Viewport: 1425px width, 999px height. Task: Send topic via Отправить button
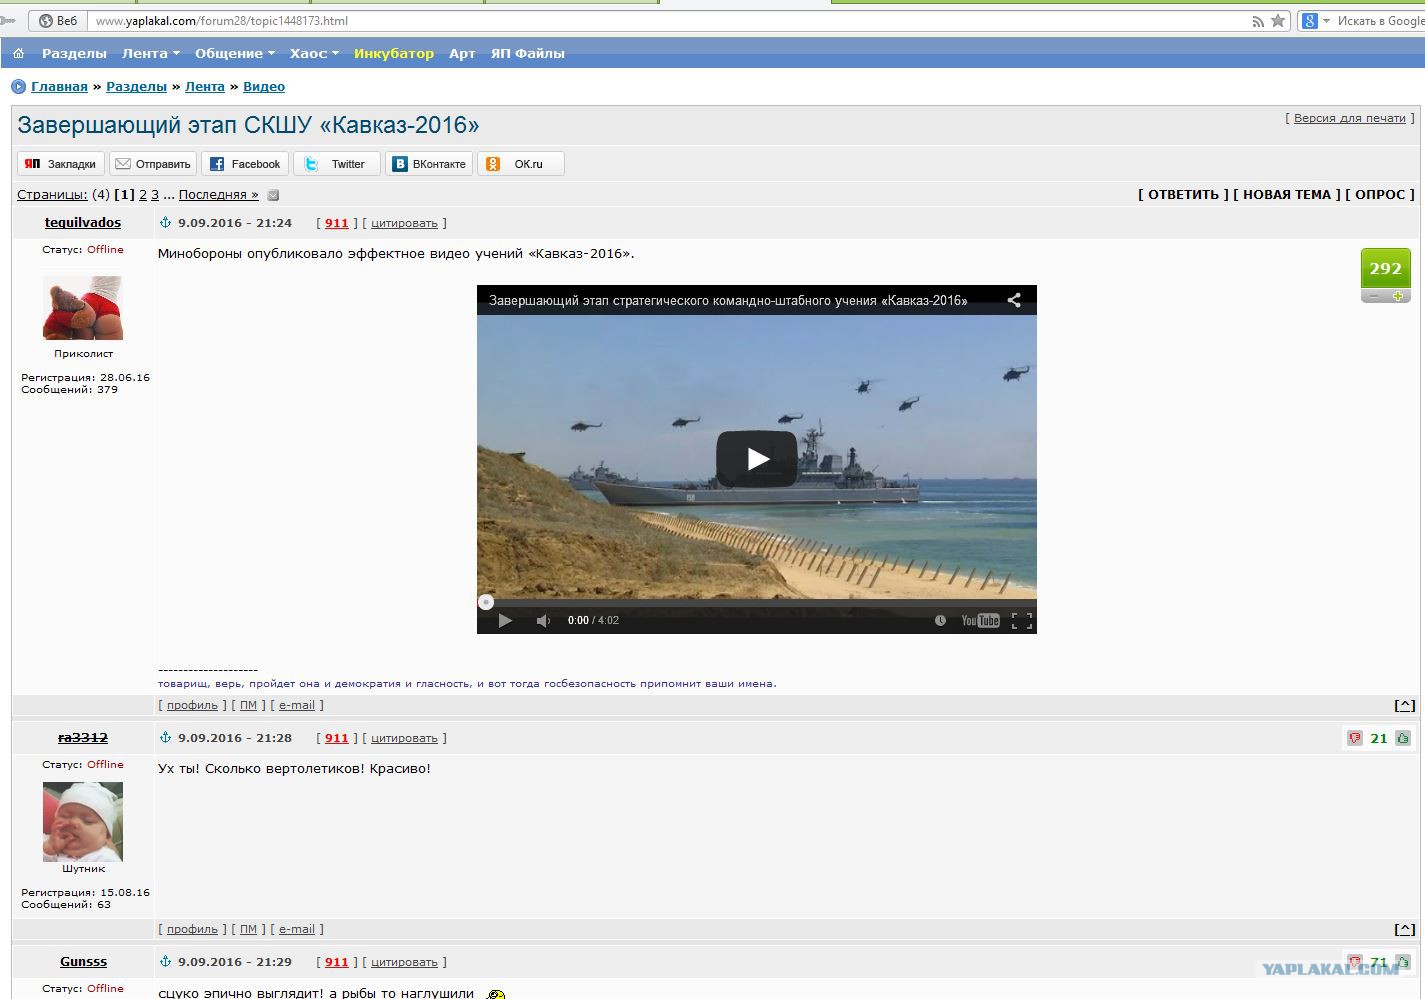coord(153,164)
